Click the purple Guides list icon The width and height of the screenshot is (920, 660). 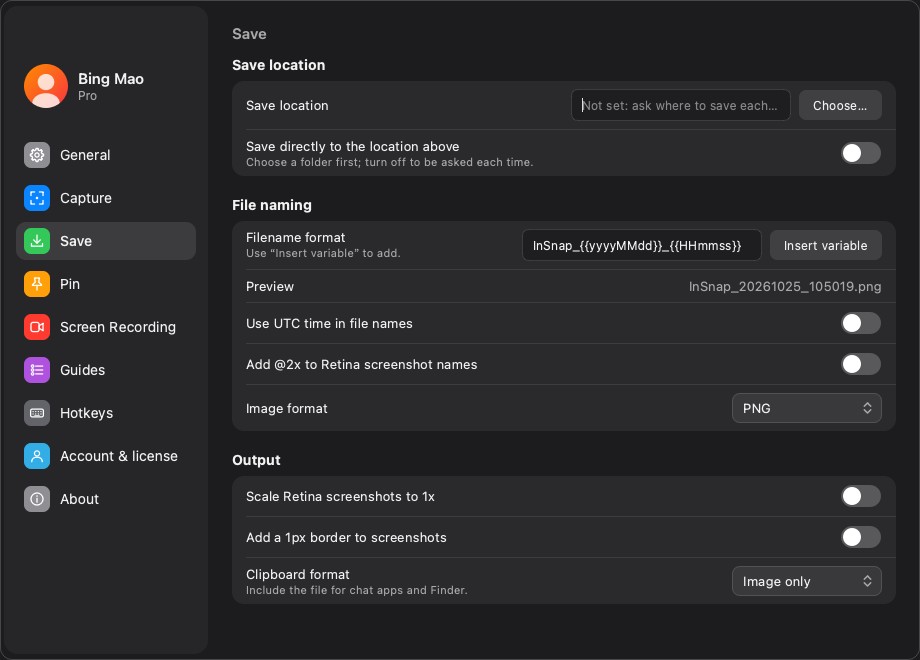[37, 370]
